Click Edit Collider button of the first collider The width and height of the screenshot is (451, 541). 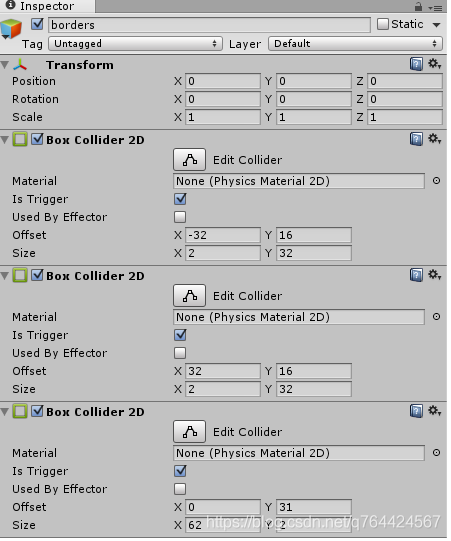190,160
